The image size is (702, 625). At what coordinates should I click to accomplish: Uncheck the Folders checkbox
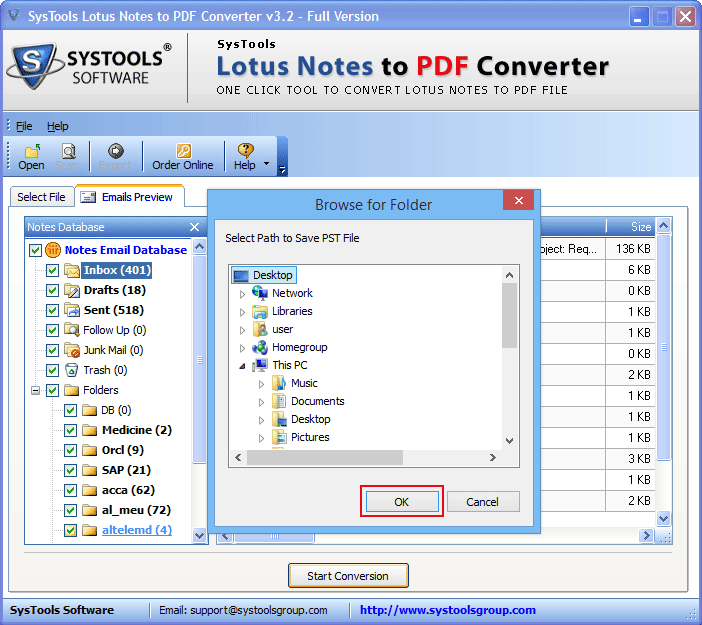pyautogui.click(x=52, y=390)
